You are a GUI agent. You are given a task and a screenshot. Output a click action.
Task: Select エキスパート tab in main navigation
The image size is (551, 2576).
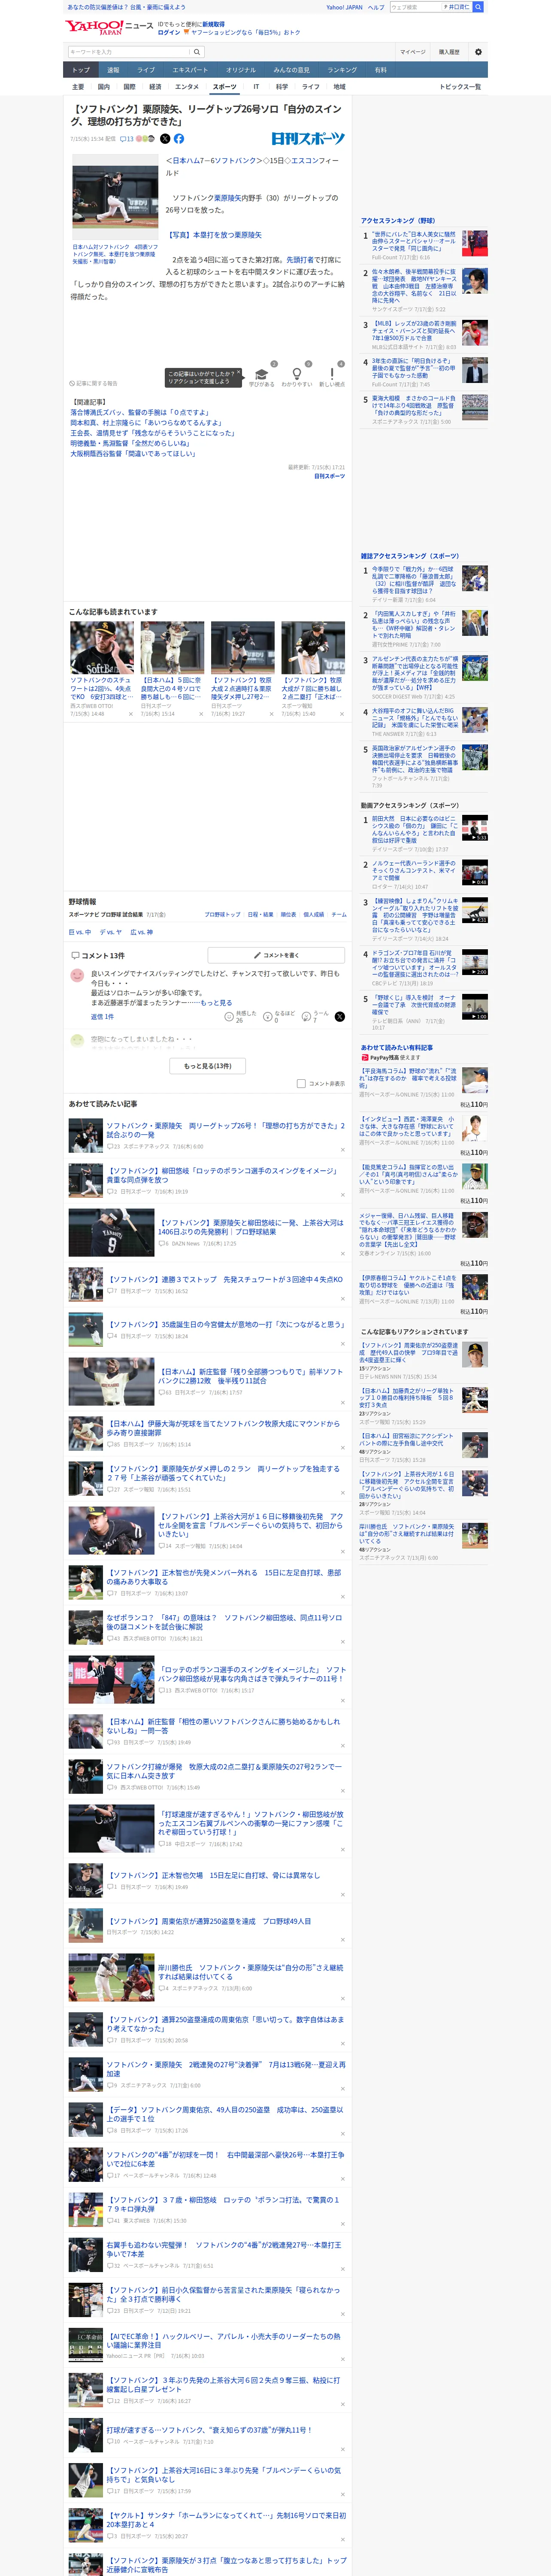pos(190,70)
